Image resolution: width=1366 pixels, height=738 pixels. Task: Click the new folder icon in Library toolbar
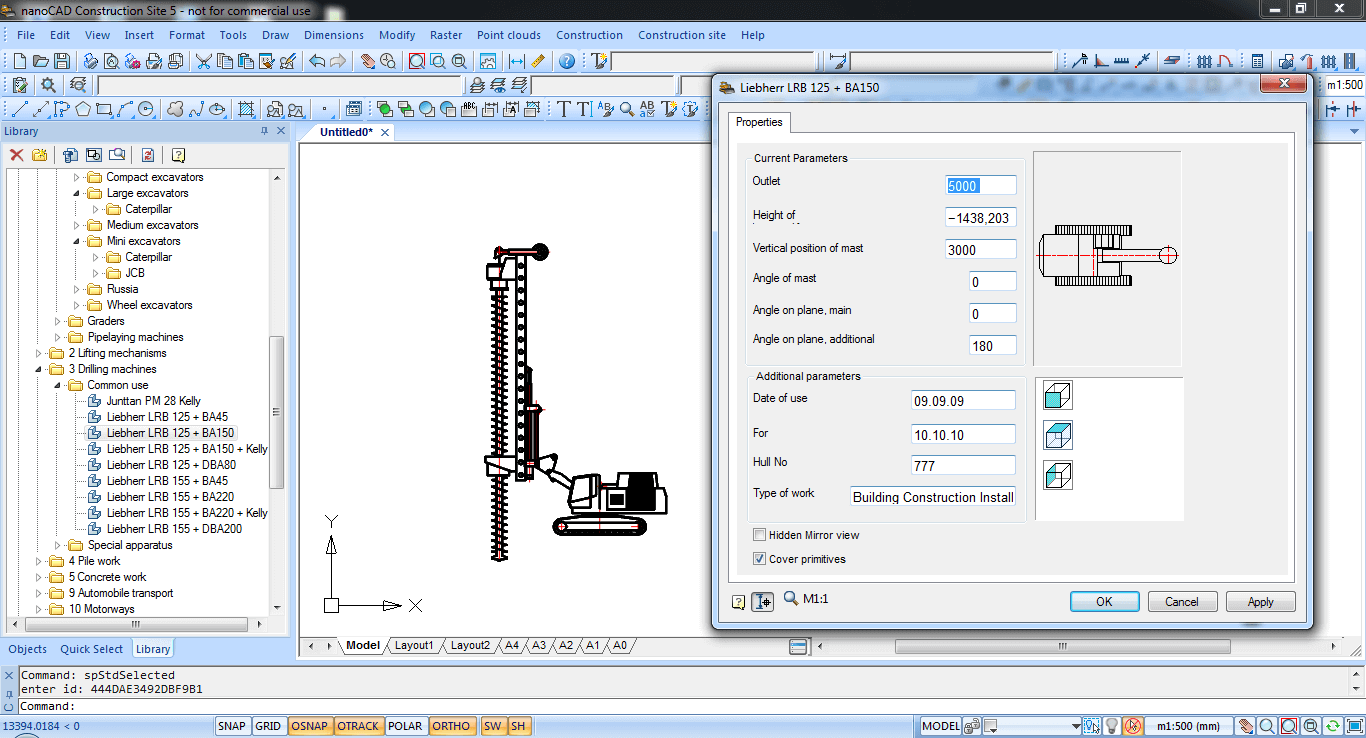point(40,155)
